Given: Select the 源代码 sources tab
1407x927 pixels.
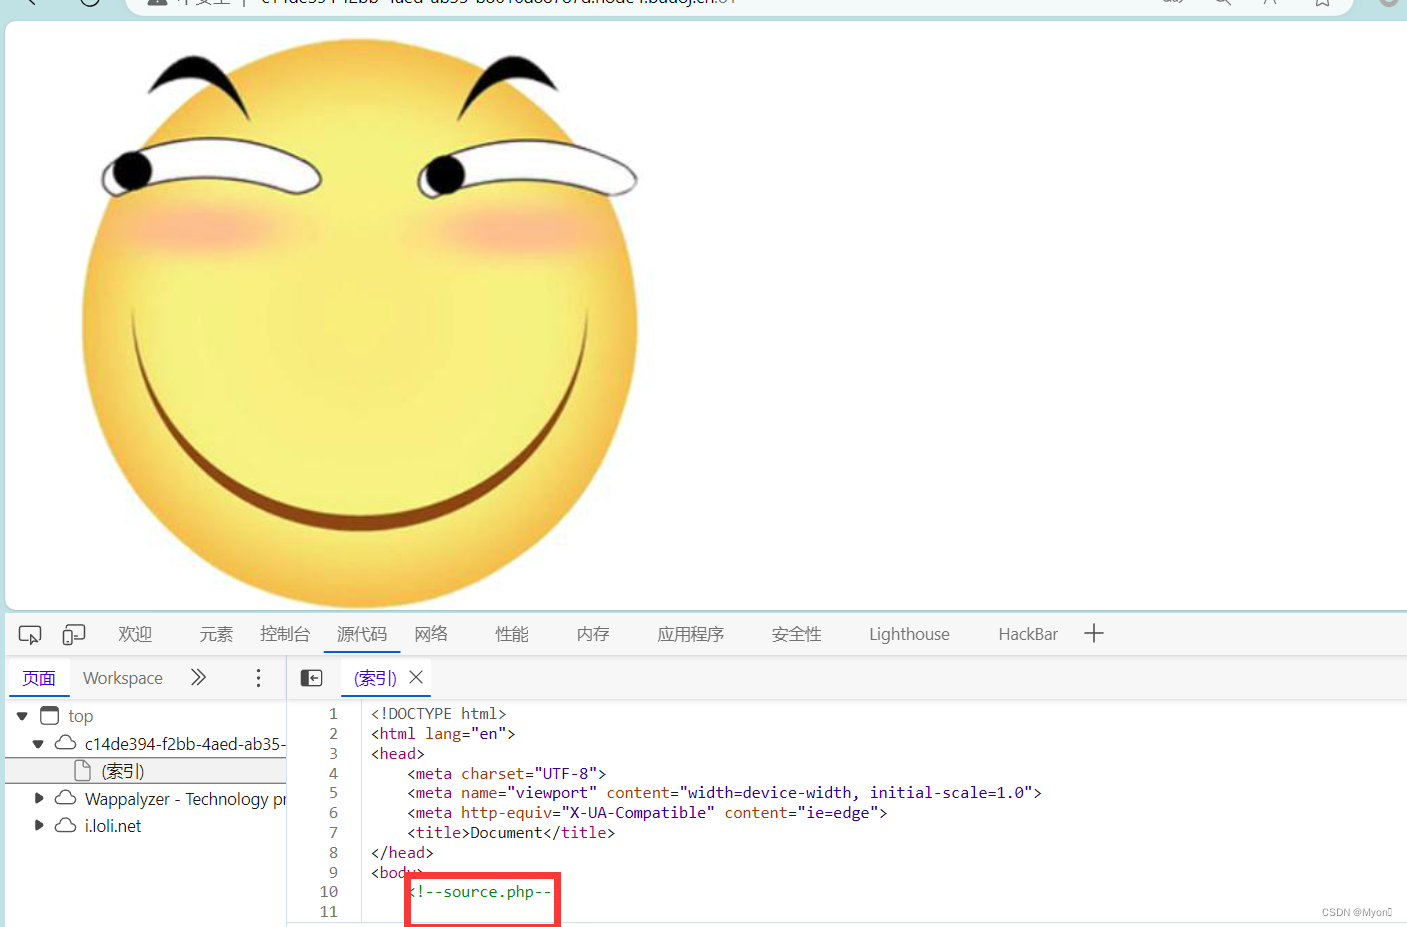Looking at the screenshot, I should 362,634.
